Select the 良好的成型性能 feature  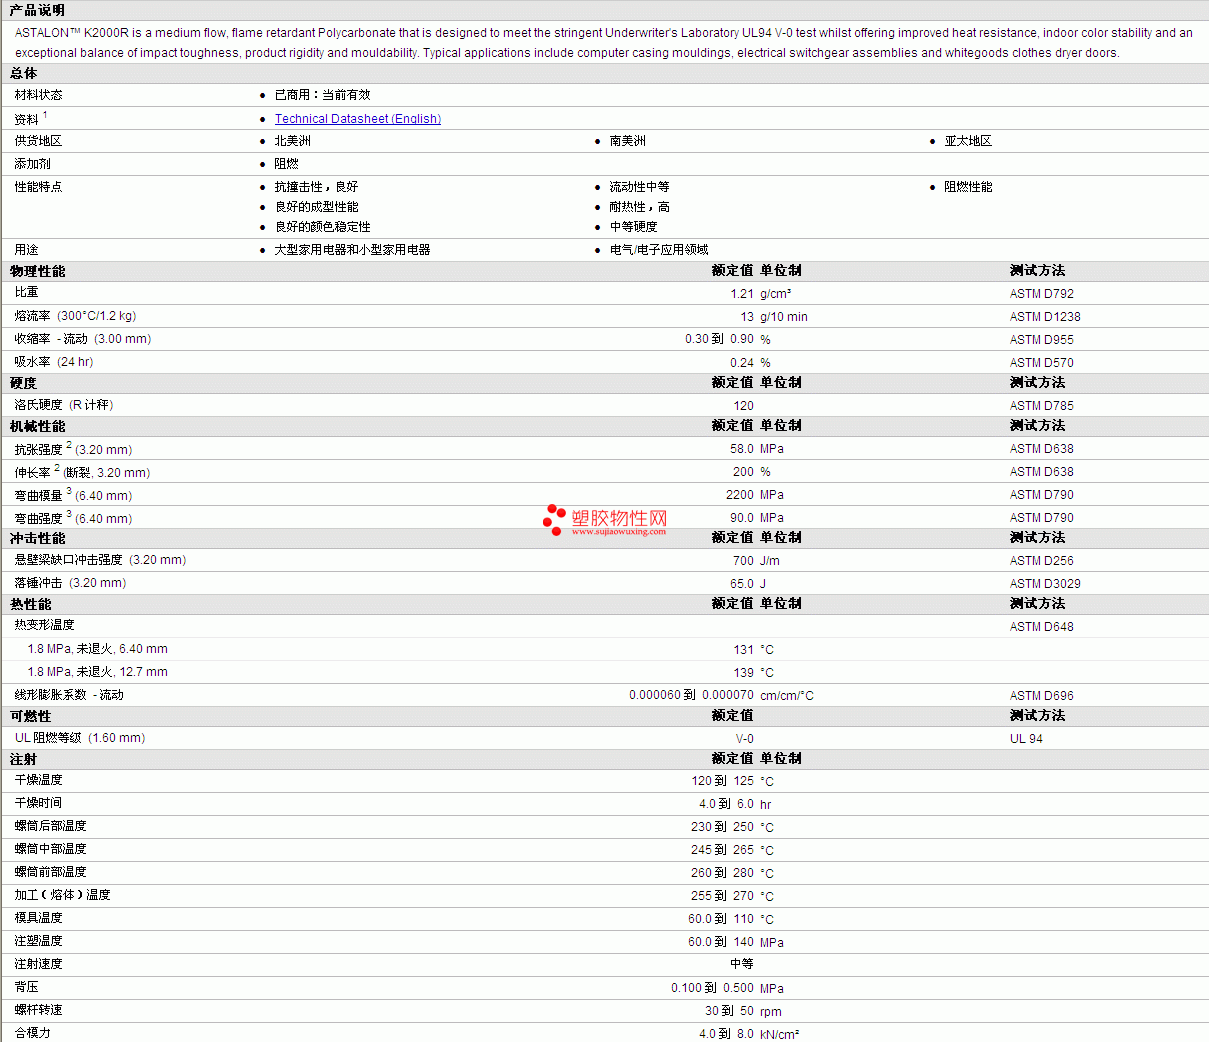pyautogui.click(x=316, y=207)
